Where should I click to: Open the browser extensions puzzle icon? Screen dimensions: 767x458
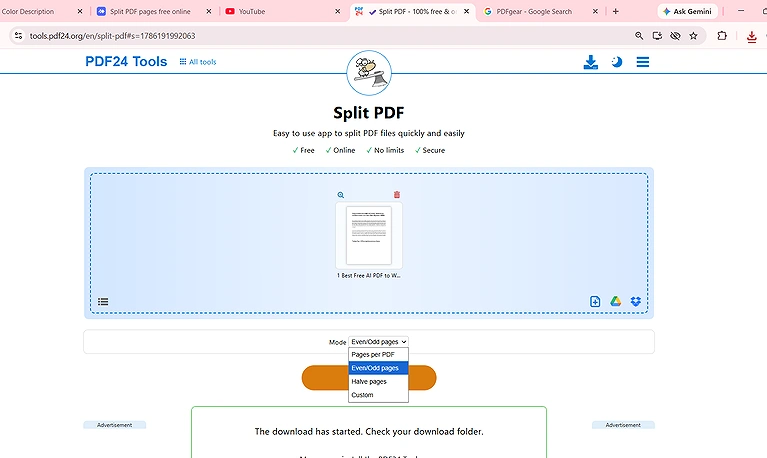tap(722, 36)
